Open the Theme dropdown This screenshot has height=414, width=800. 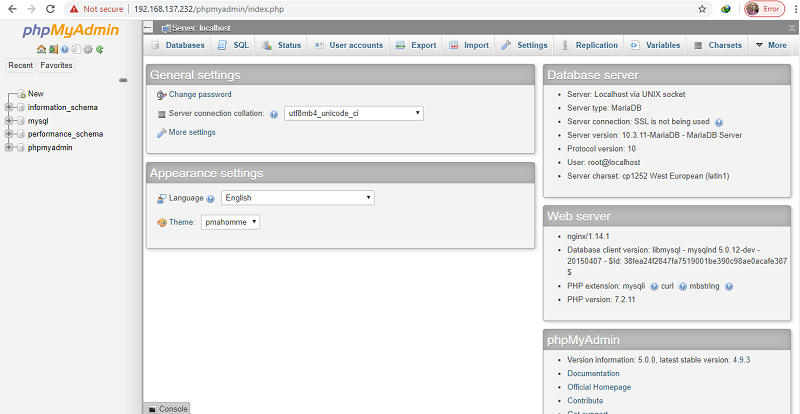231,222
